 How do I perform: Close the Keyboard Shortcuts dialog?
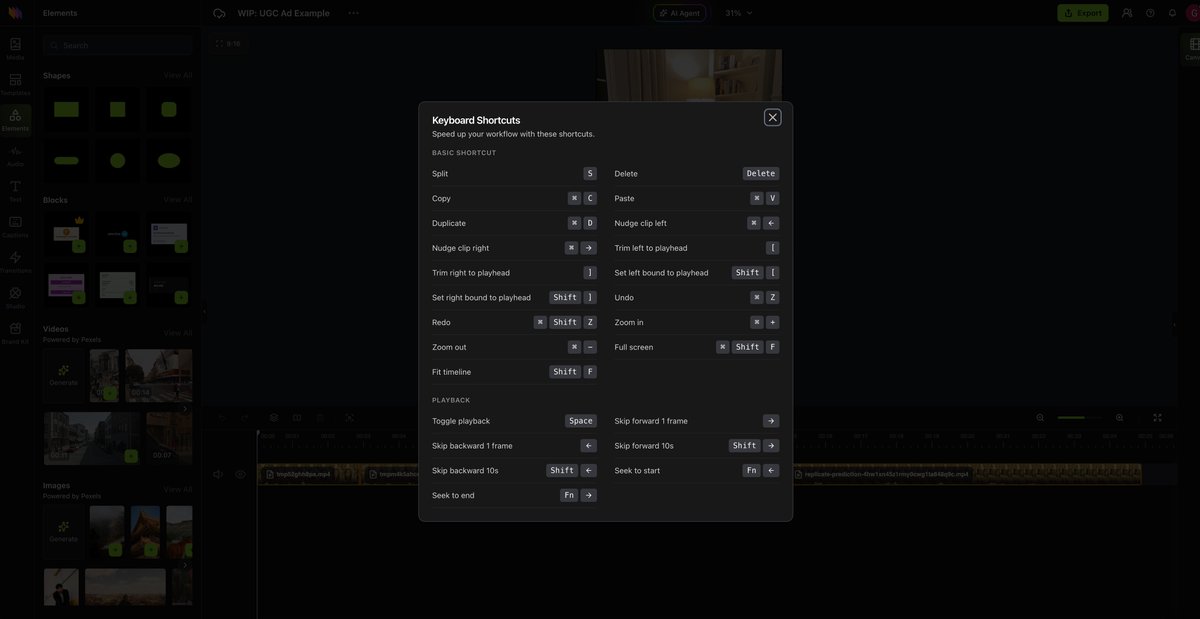pyautogui.click(x=772, y=117)
